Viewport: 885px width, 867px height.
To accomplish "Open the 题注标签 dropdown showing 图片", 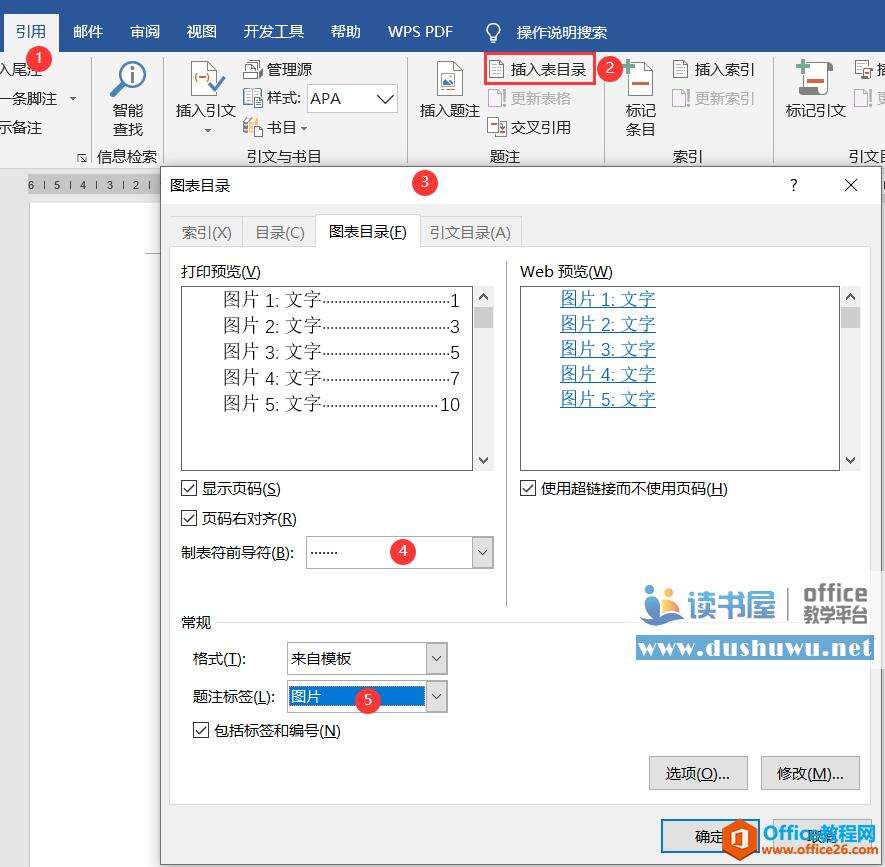I will pyautogui.click(x=435, y=696).
